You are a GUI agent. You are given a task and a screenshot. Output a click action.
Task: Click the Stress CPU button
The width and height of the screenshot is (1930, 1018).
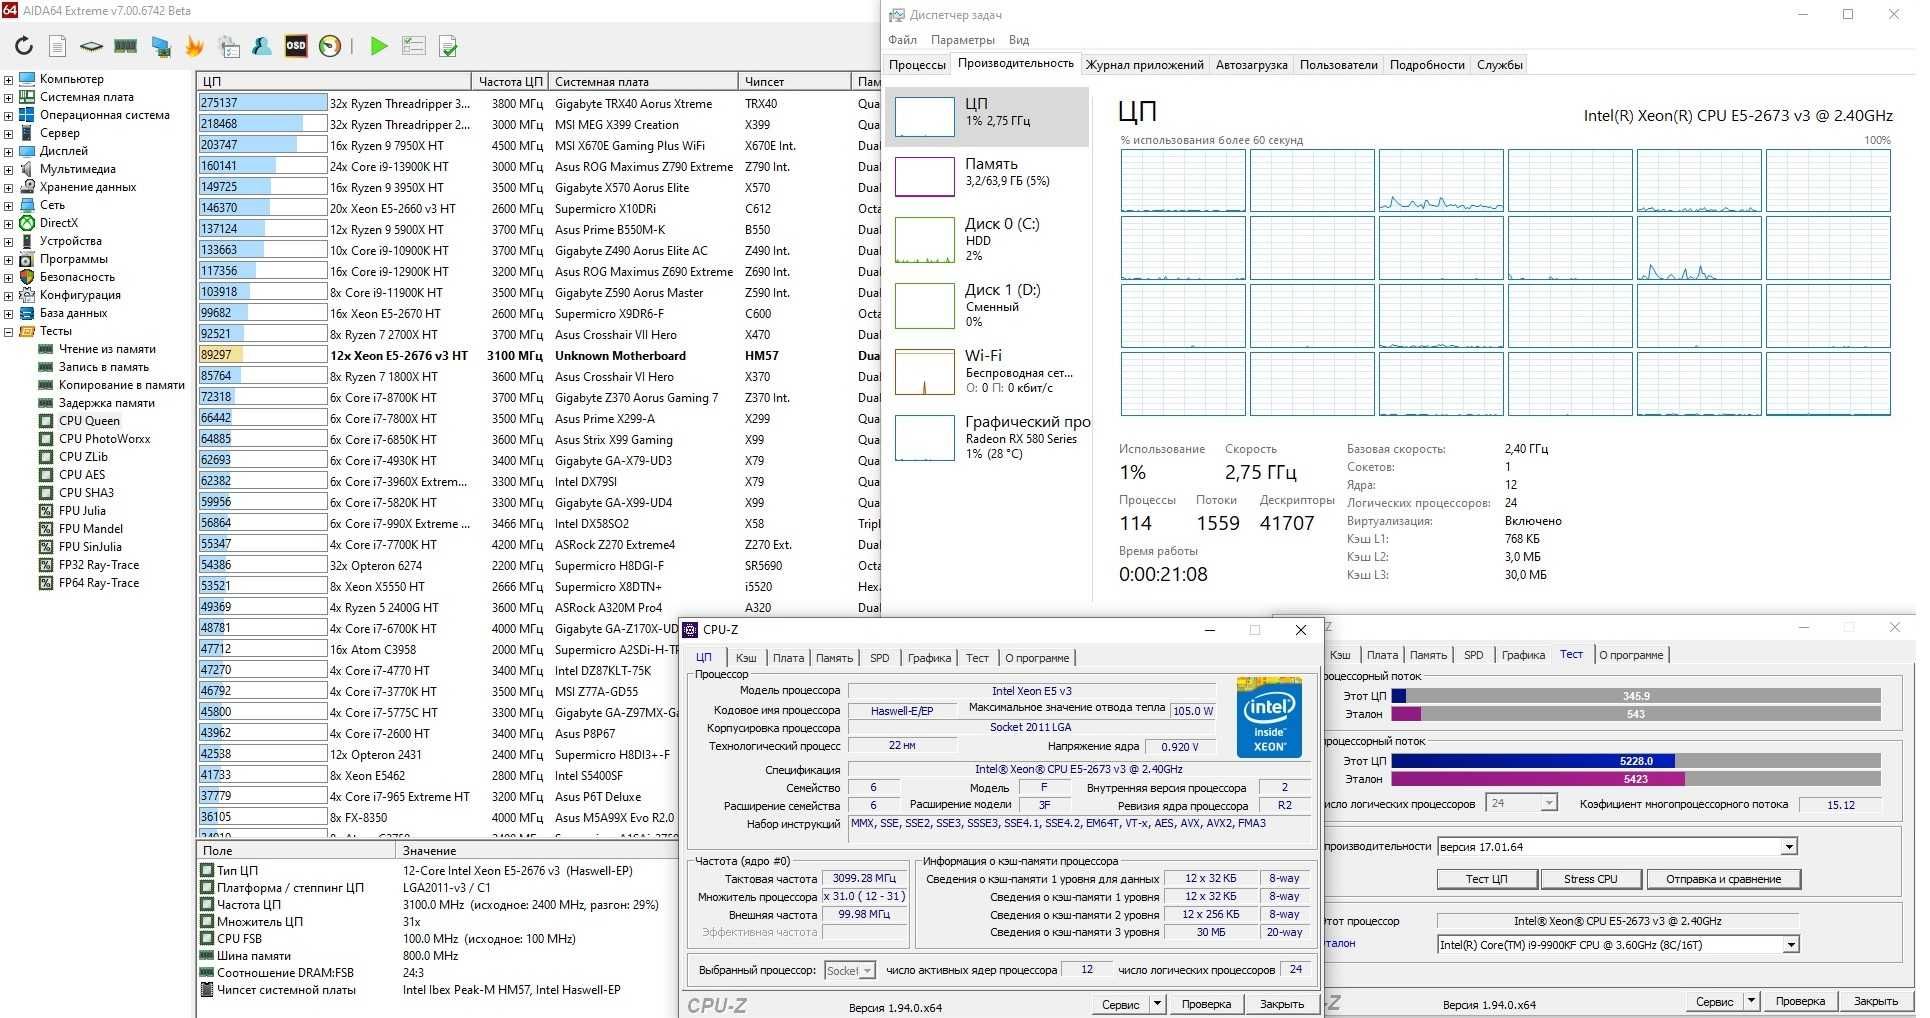pos(1590,879)
